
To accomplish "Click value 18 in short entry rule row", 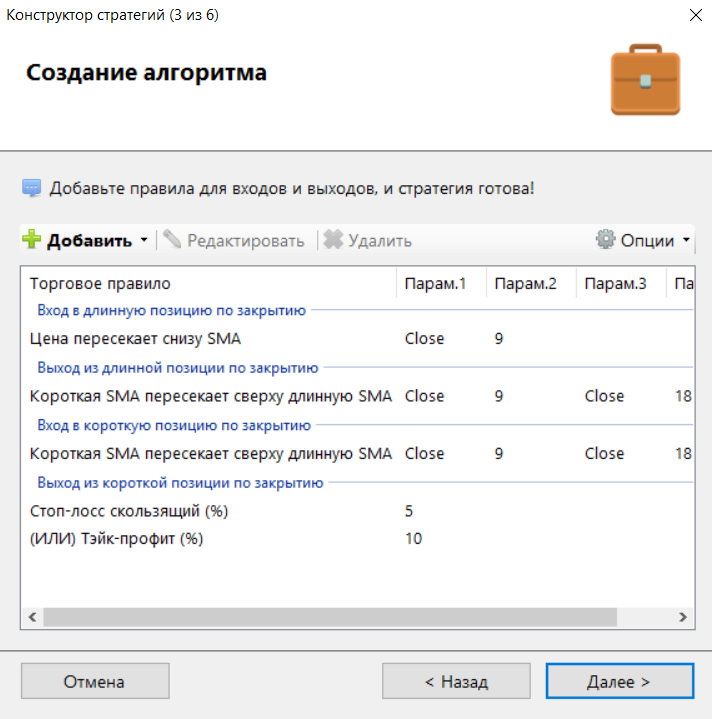I will [x=683, y=454].
